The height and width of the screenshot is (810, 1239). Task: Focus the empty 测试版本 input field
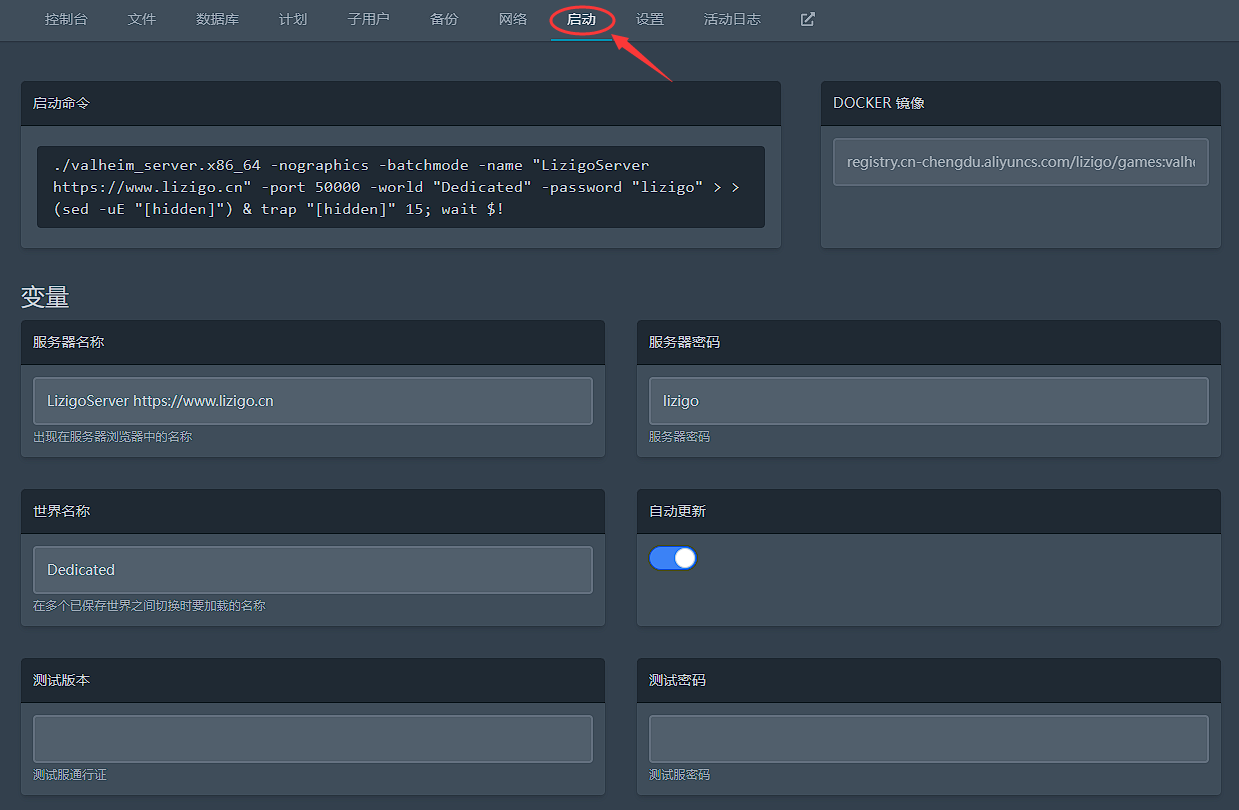pyautogui.click(x=313, y=739)
